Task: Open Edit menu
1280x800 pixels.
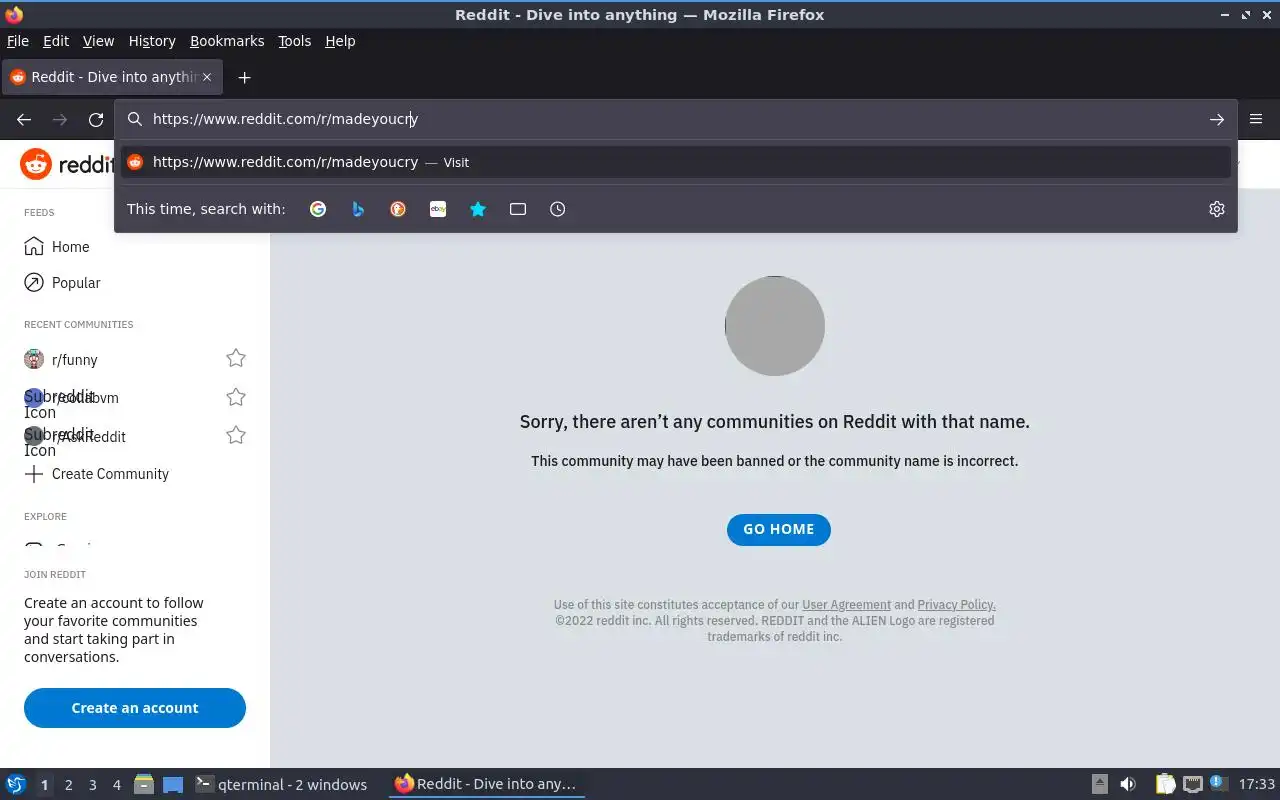Action: [x=56, y=41]
